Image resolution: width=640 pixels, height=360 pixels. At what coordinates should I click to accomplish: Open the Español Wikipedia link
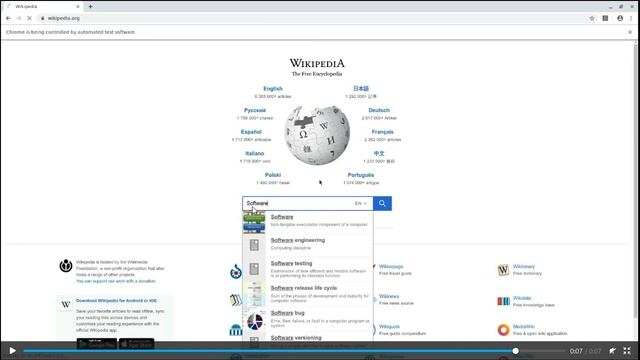[251, 132]
